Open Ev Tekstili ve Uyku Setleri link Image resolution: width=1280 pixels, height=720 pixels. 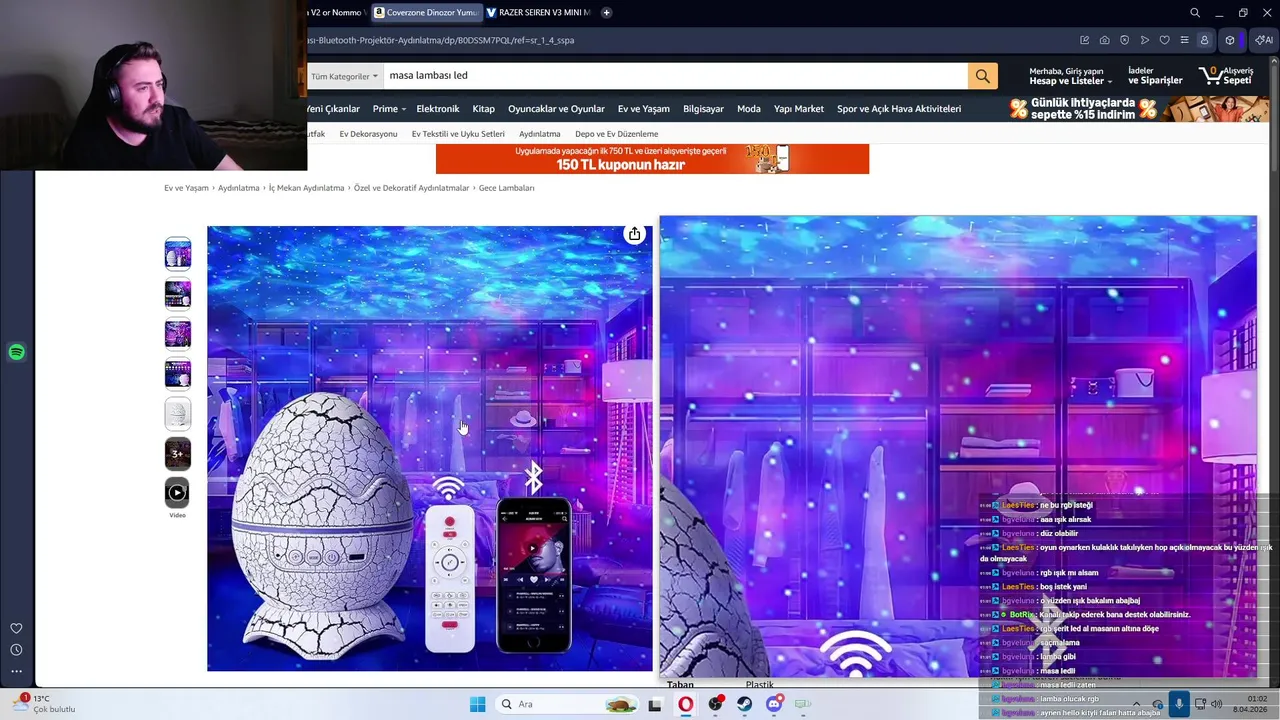(458, 134)
